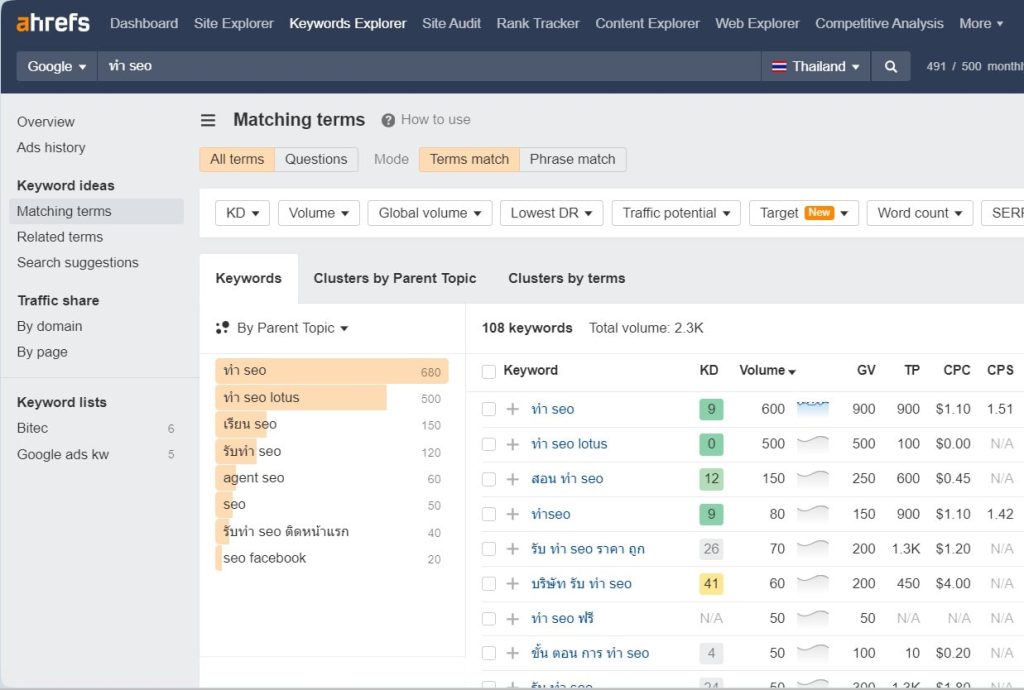
Task: Go to Dashboard in top navigation
Action: 144,24
